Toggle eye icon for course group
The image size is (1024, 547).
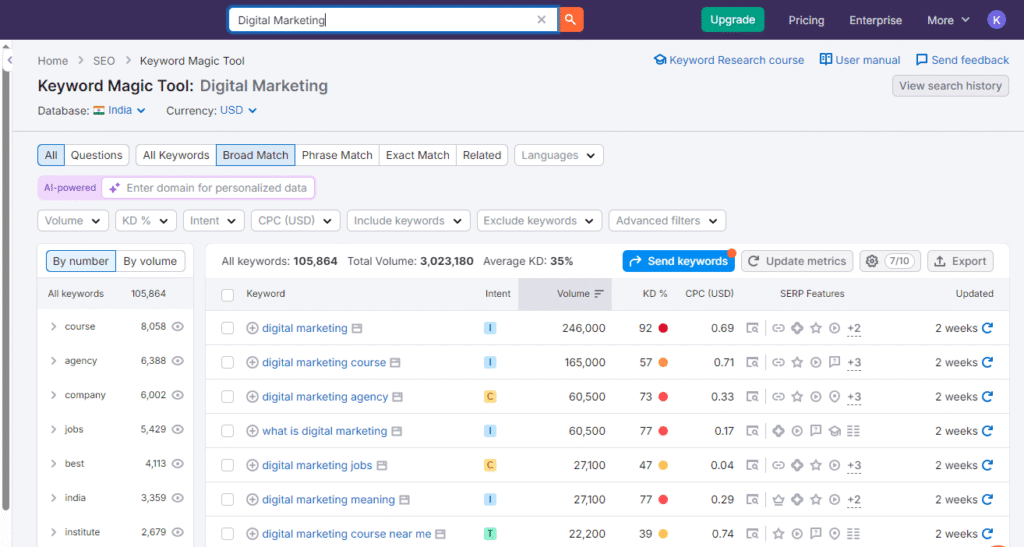point(178,326)
